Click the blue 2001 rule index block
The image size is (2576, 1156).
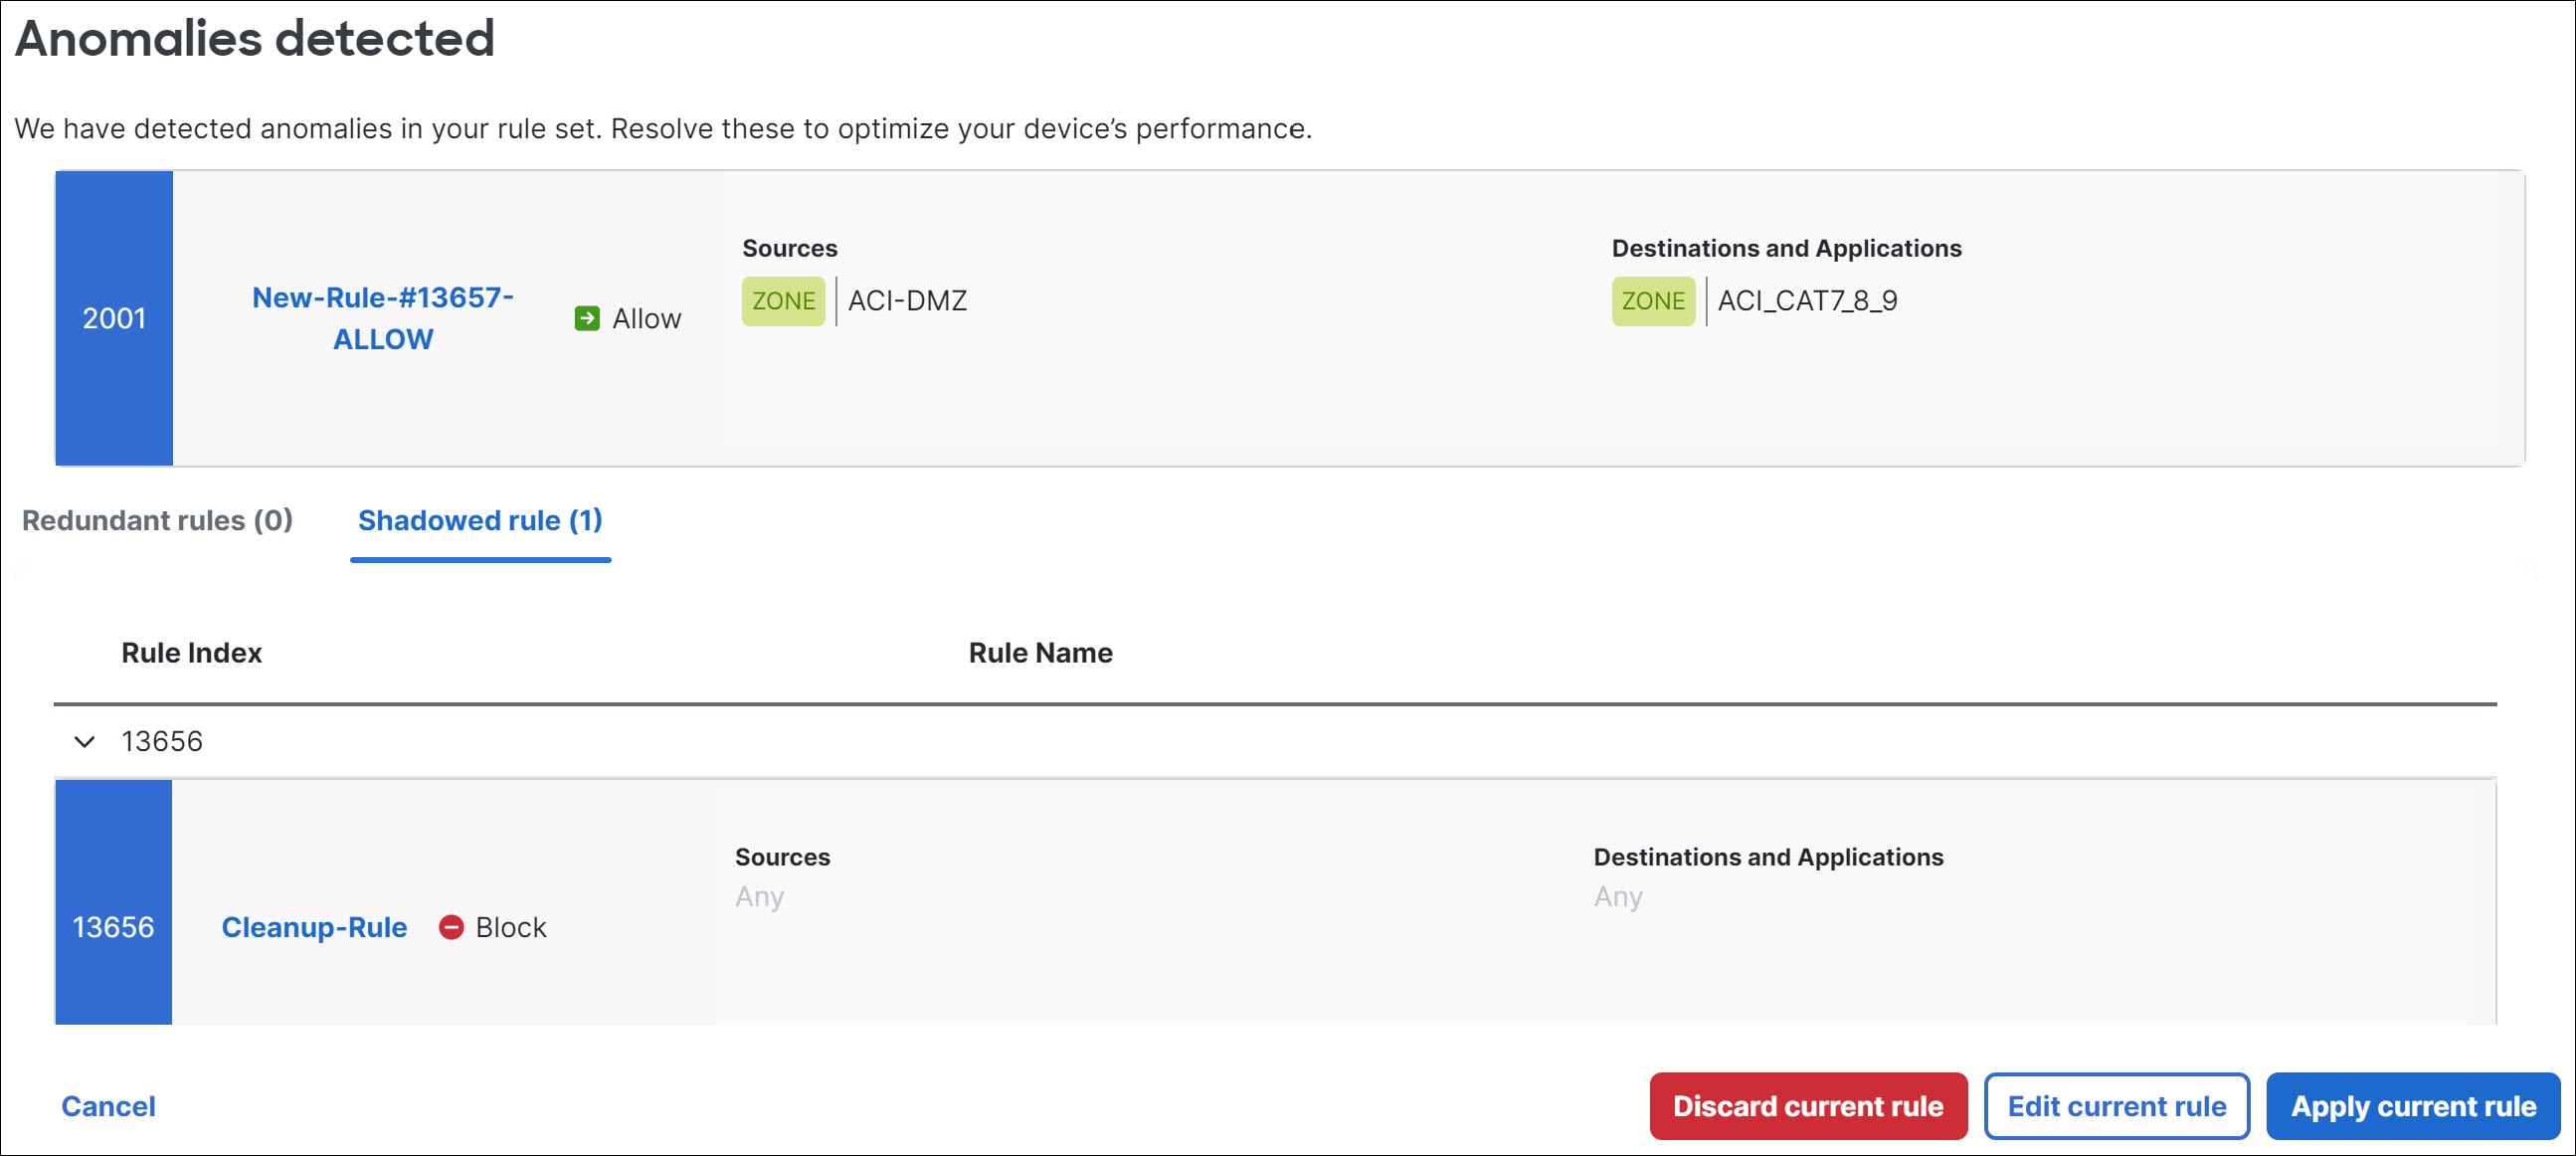(x=114, y=318)
